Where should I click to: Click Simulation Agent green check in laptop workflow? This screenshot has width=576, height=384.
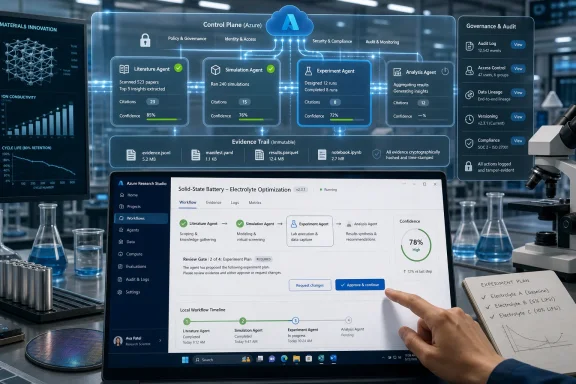tap(240, 223)
